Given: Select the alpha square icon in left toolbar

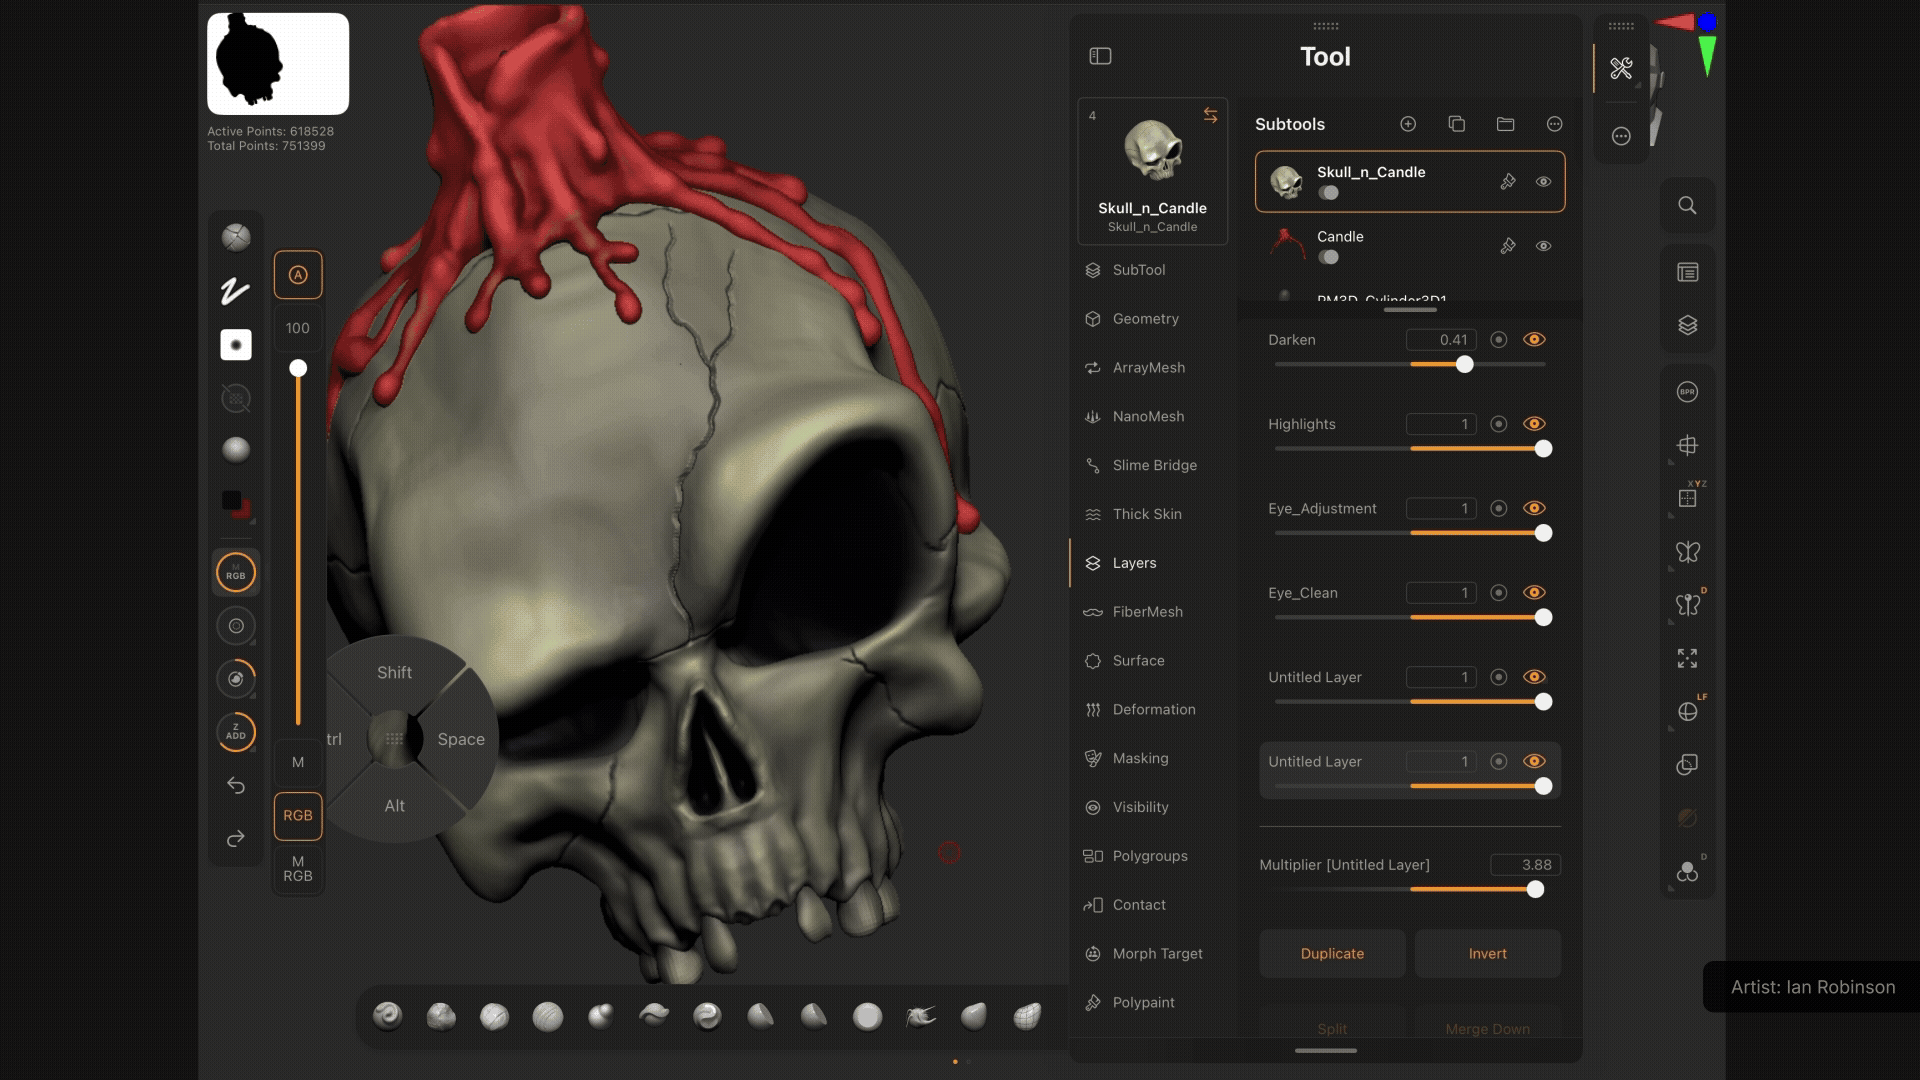Looking at the screenshot, I should point(236,345).
